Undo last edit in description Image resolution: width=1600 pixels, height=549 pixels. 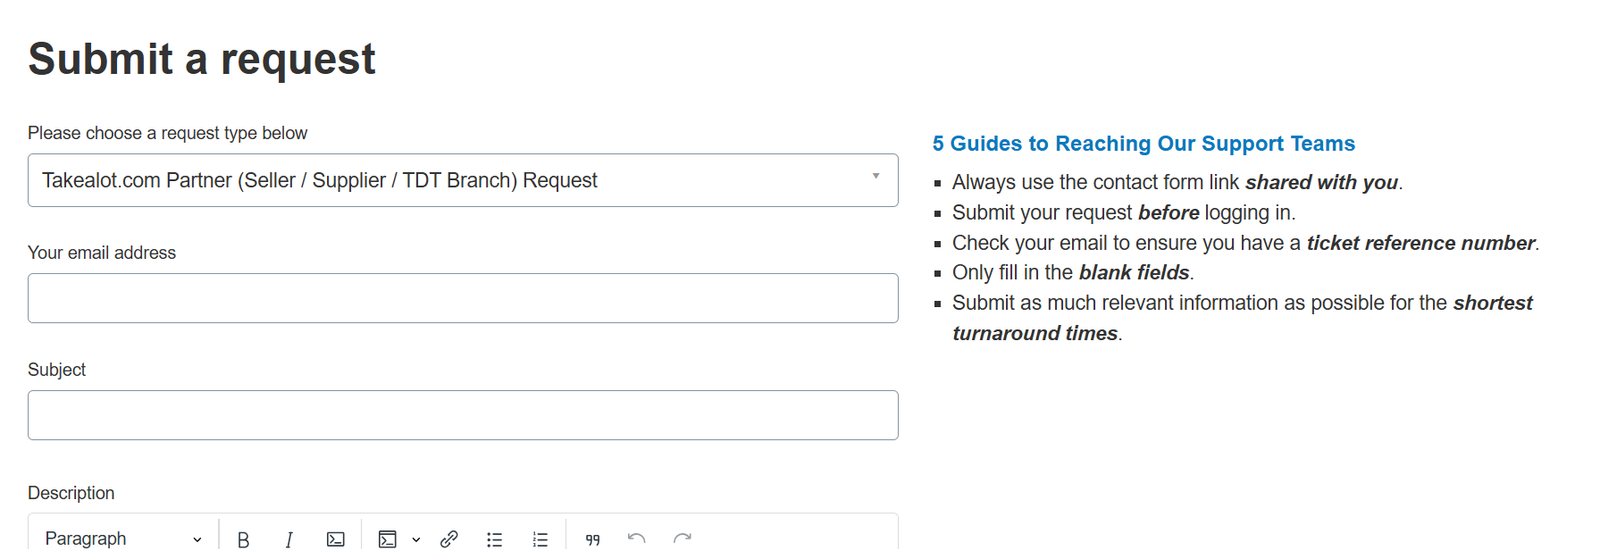(637, 539)
